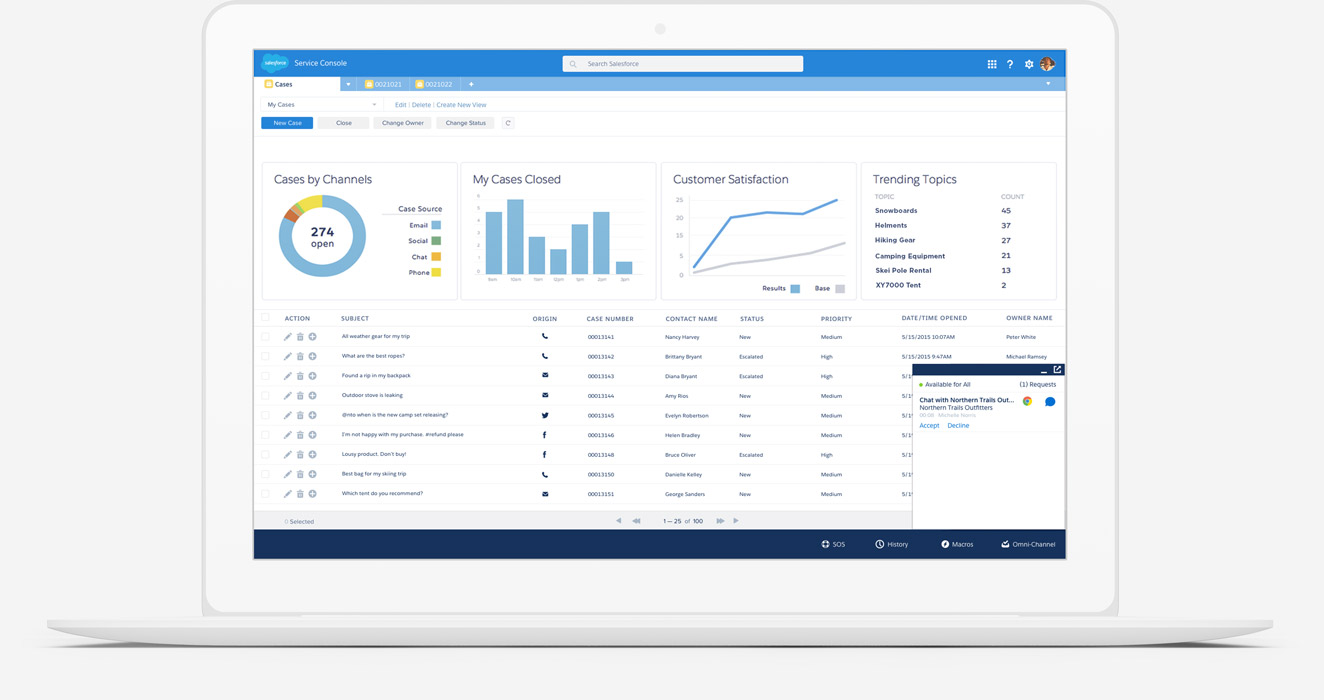Open the Setup gear icon
Image resolution: width=1324 pixels, height=700 pixels.
[x=1028, y=64]
